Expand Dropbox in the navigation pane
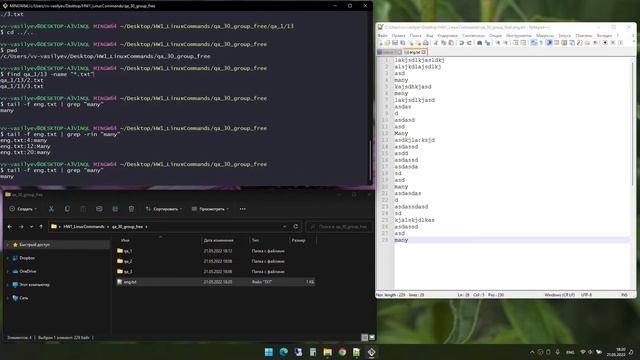Image resolution: width=640 pixels, height=360 pixels. (x=8, y=258)
